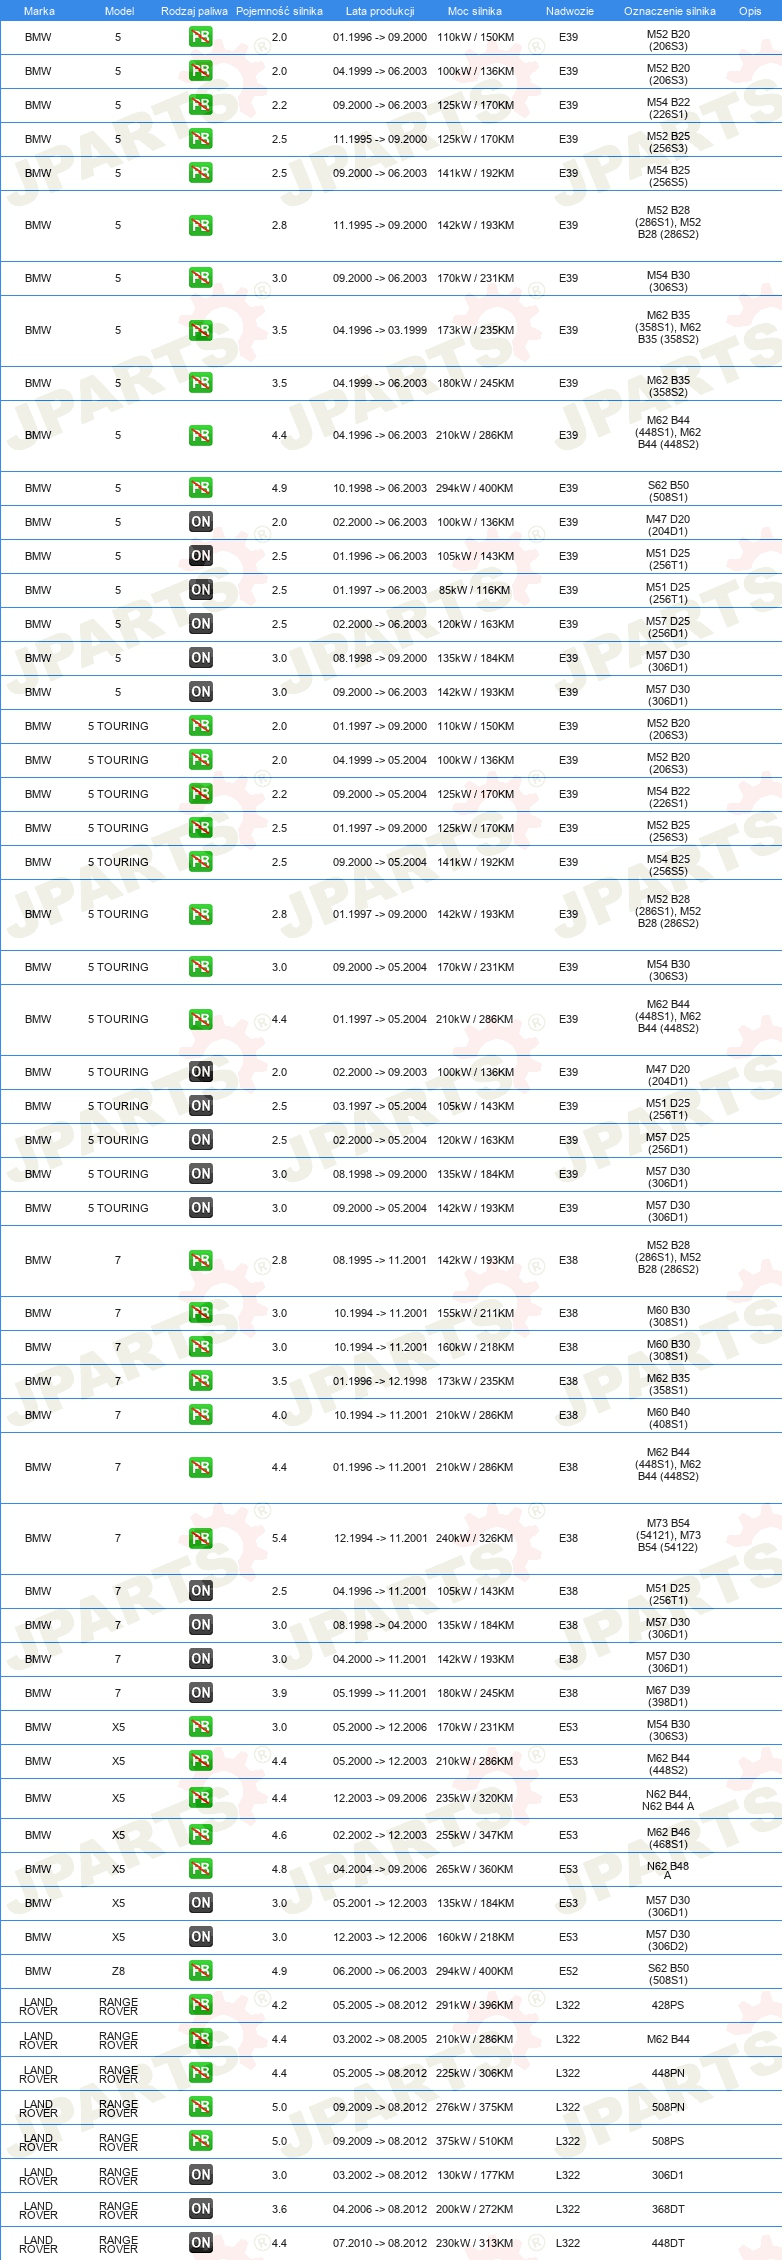The height and width of the screenshot is (2260, 782).
Task: Click the ON icon in BMW 7 3.9 M67 D39 row
Action: (x=201, y=1693)
